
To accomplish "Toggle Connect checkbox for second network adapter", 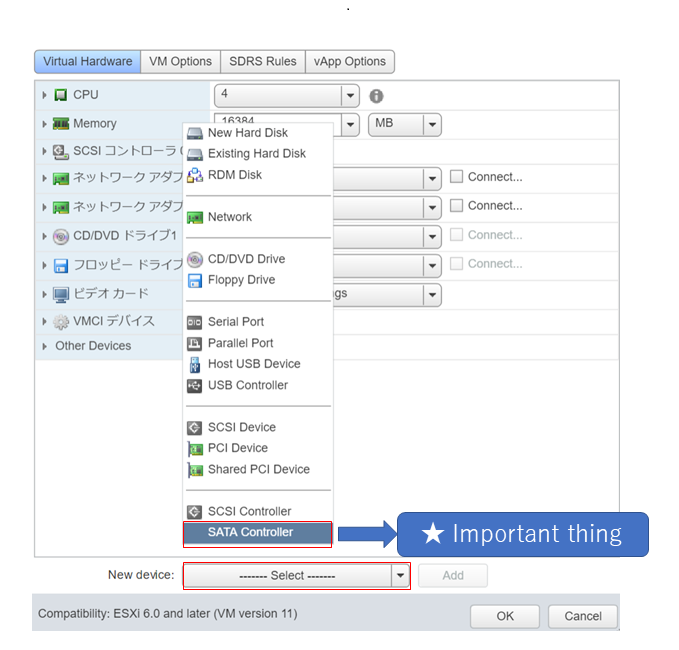I will click(456, 206).
